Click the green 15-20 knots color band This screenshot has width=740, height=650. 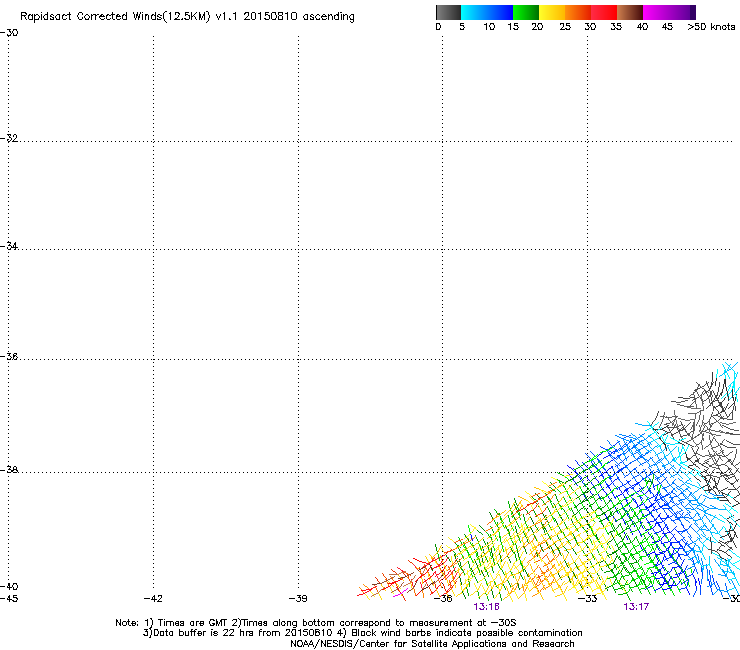[526, 12]
